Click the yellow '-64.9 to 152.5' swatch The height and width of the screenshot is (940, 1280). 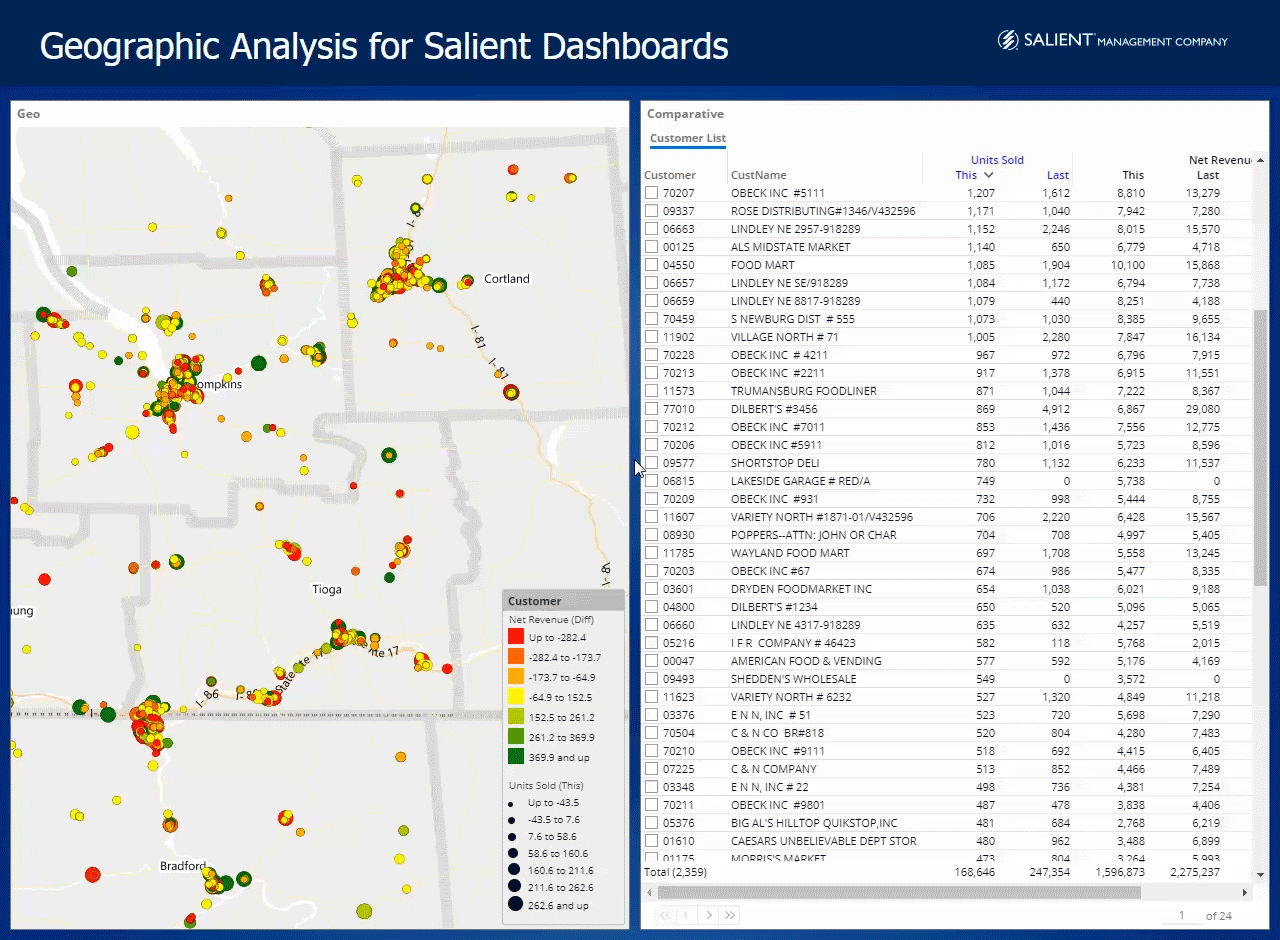click(516, 697)
